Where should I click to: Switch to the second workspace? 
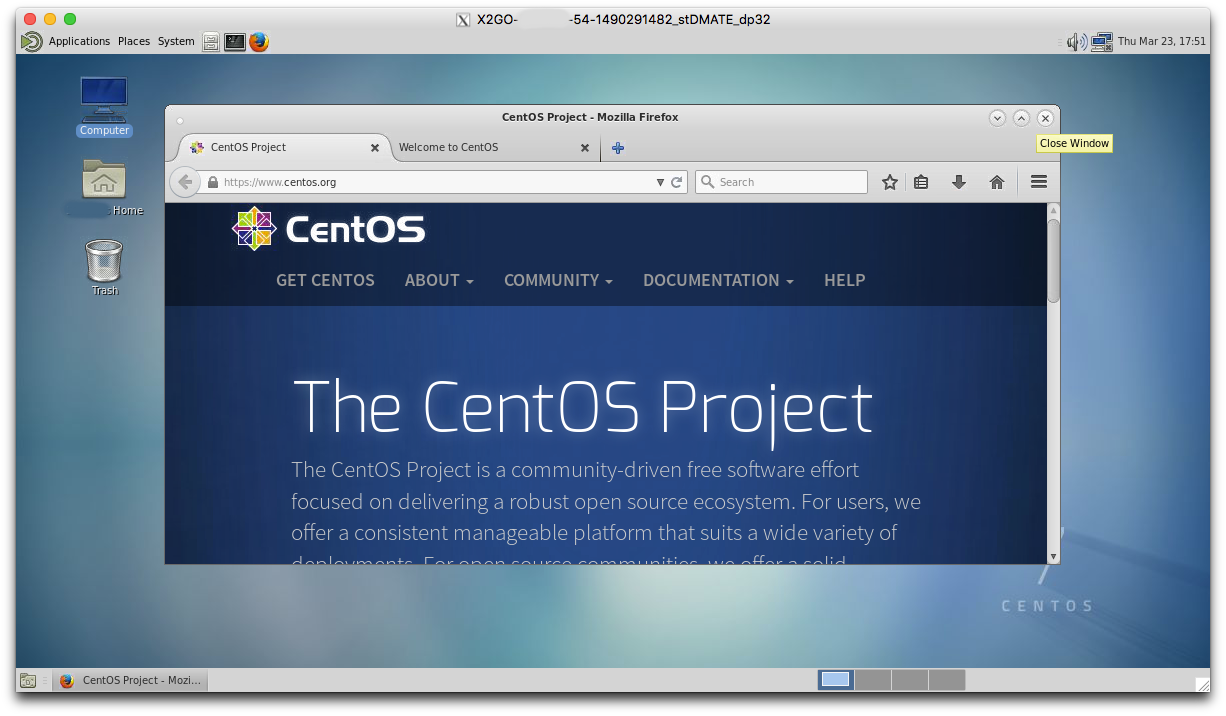(x=873, y=680)
